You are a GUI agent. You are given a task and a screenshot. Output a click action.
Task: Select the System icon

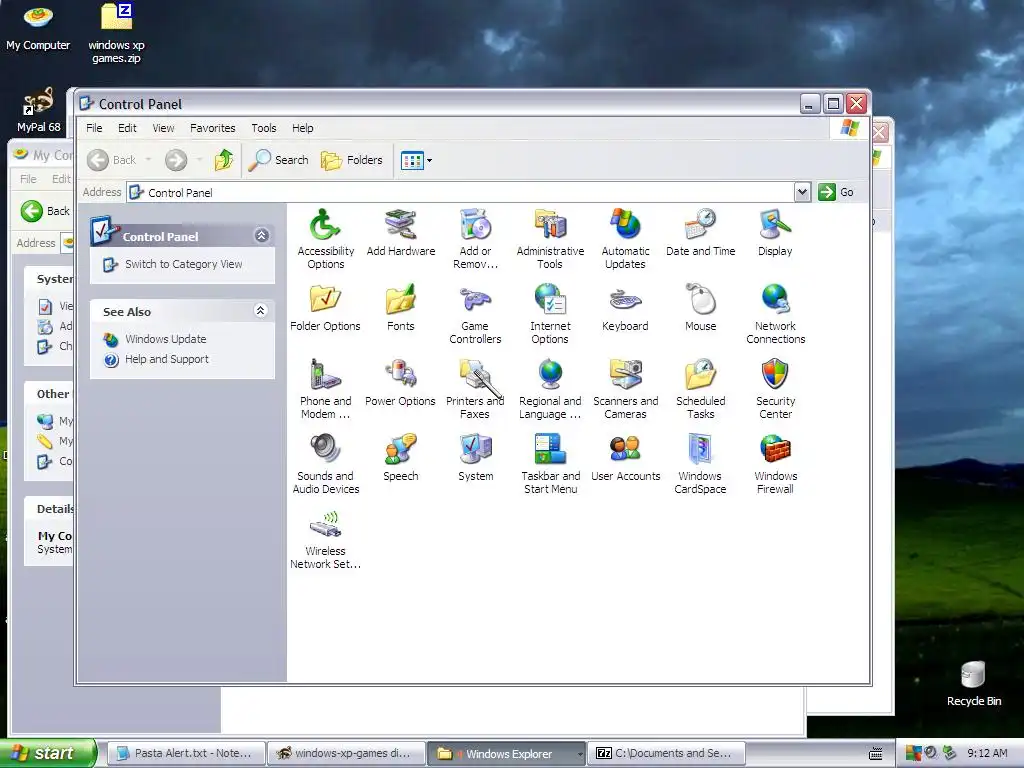click(475, 458)
